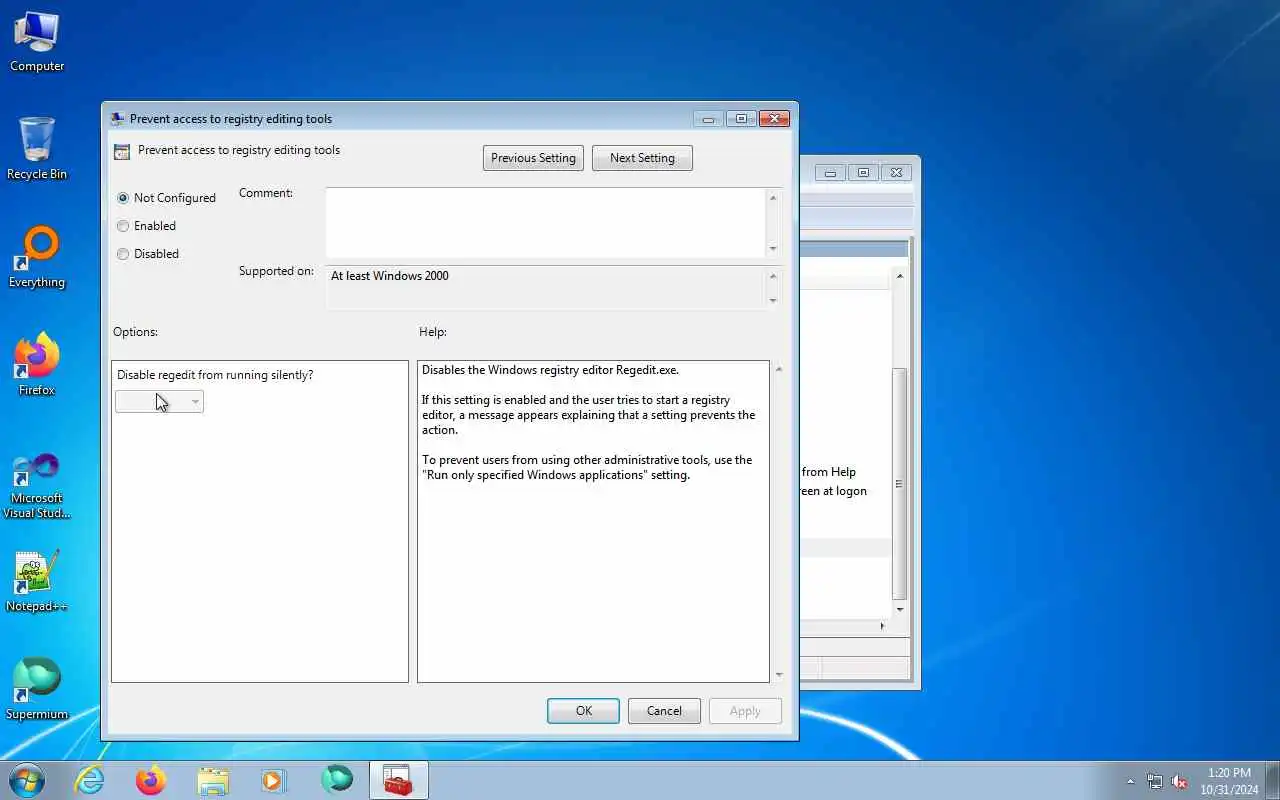The width and height of the screenshot is (1280, 800).
Task: Click the background window's scroll-down arrow
Action: pyautogui.click(x=900, y=609)
